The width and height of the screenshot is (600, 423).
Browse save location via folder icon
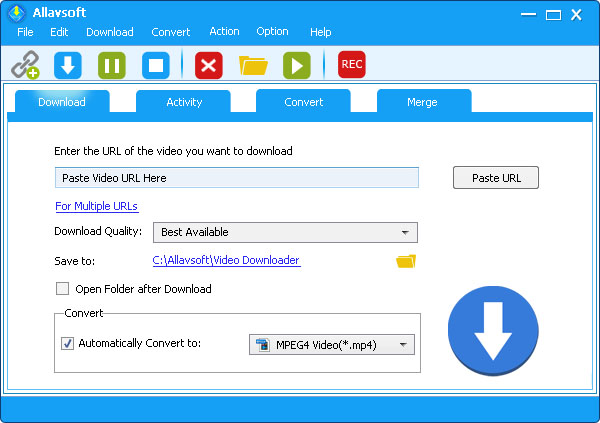tap(405, 261)
